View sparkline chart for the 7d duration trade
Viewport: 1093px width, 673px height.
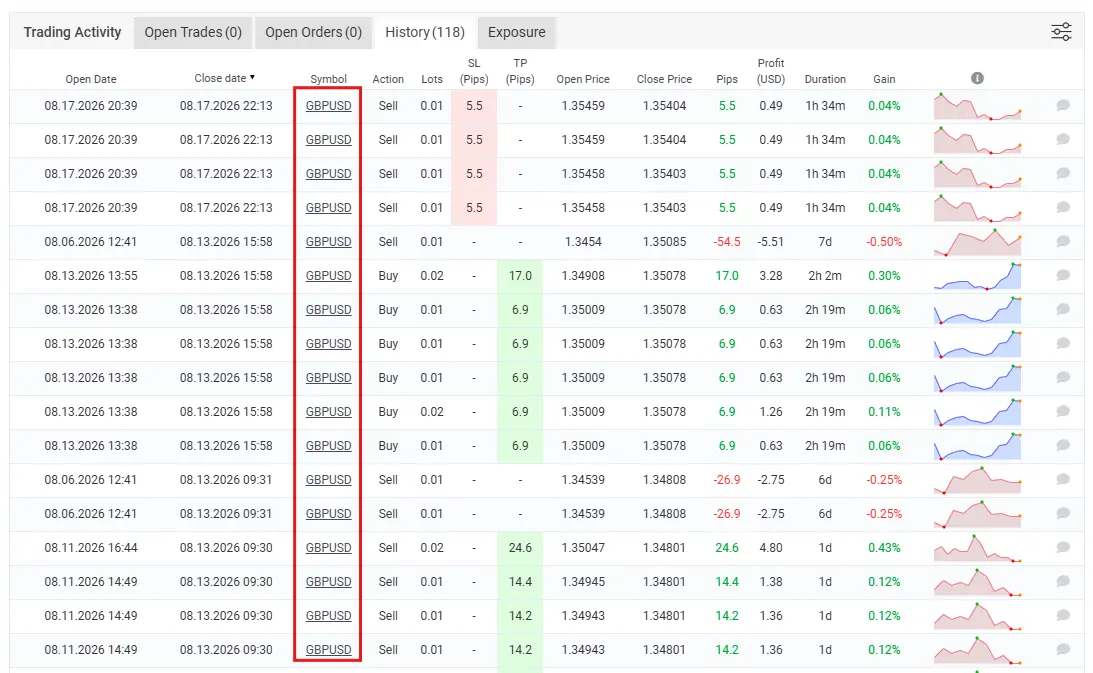coord(977,242)
